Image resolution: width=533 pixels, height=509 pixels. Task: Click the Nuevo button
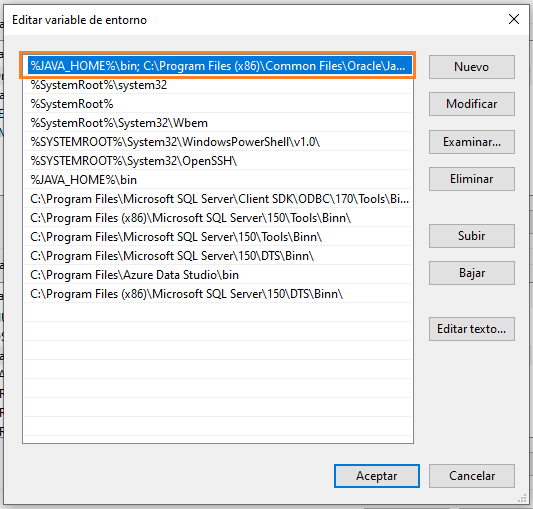471,67
